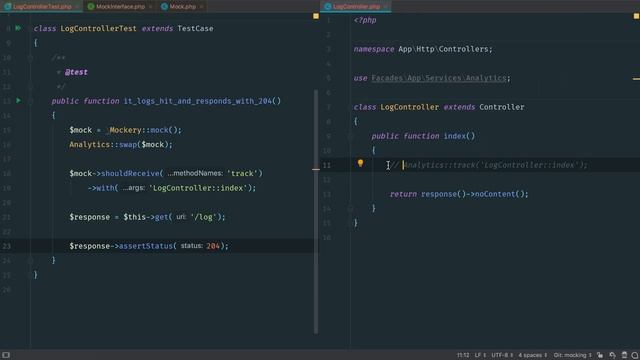Click line number 11 in right gutter
The height and width of the screenshot is (360, 640).
(327, 165)
